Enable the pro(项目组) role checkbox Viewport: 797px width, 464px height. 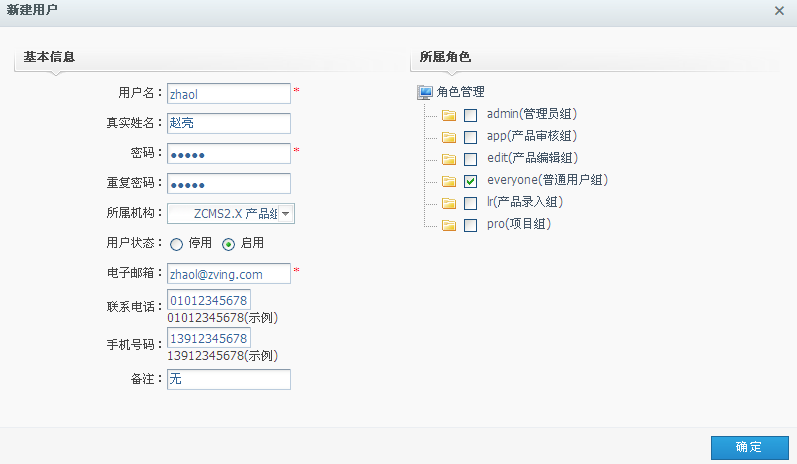[470, 225]
